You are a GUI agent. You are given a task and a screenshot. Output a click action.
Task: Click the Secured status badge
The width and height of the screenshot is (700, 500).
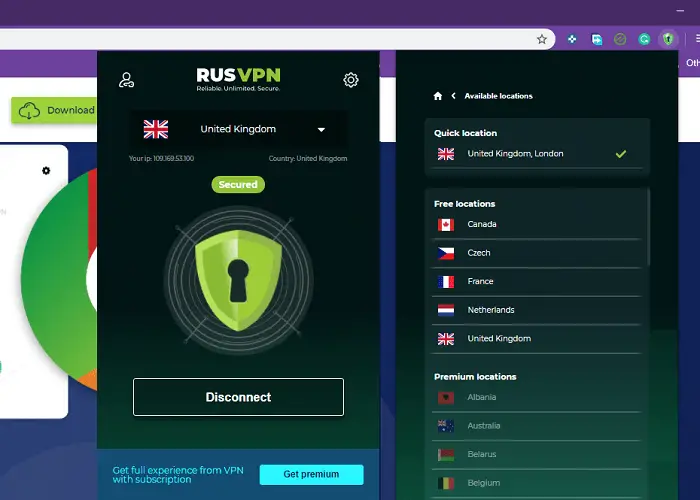tap(238, 184)
